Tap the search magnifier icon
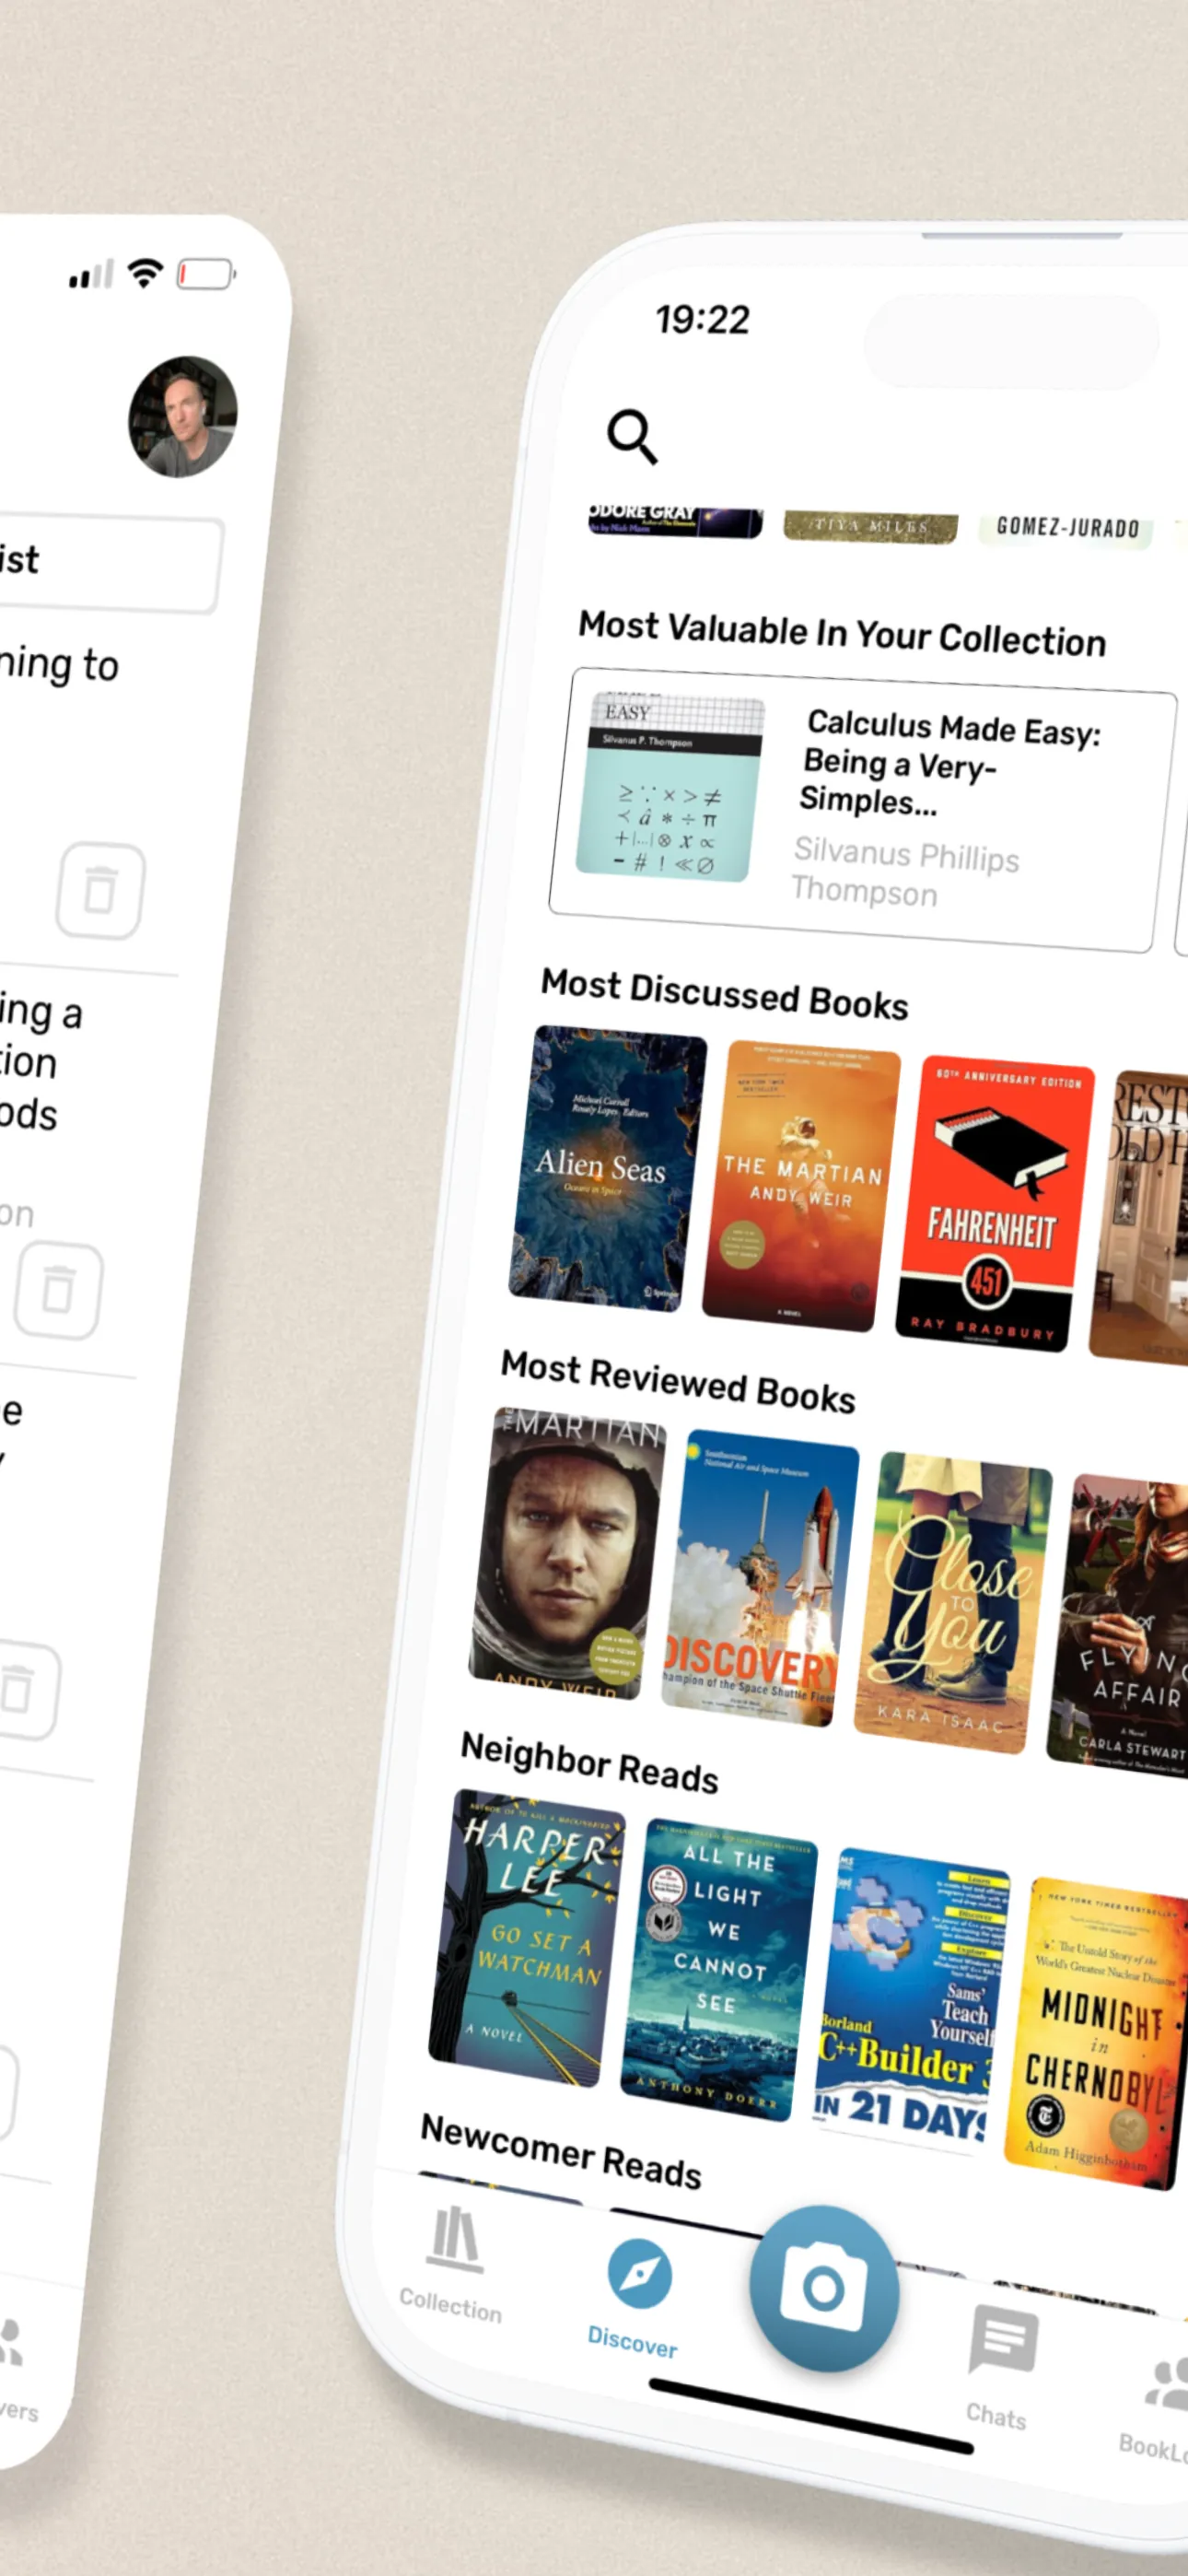Viewport: 1188px width, 2576px height. coord(632,436)
